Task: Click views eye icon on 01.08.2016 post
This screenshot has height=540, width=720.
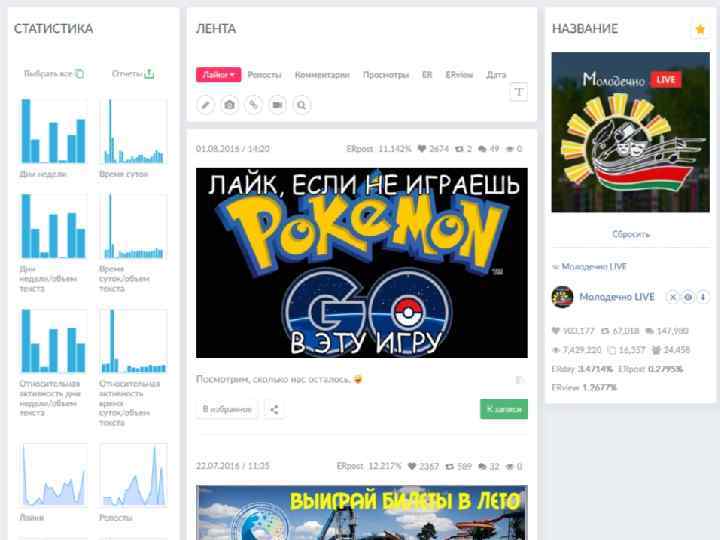Action: click(x=514, y=149)
